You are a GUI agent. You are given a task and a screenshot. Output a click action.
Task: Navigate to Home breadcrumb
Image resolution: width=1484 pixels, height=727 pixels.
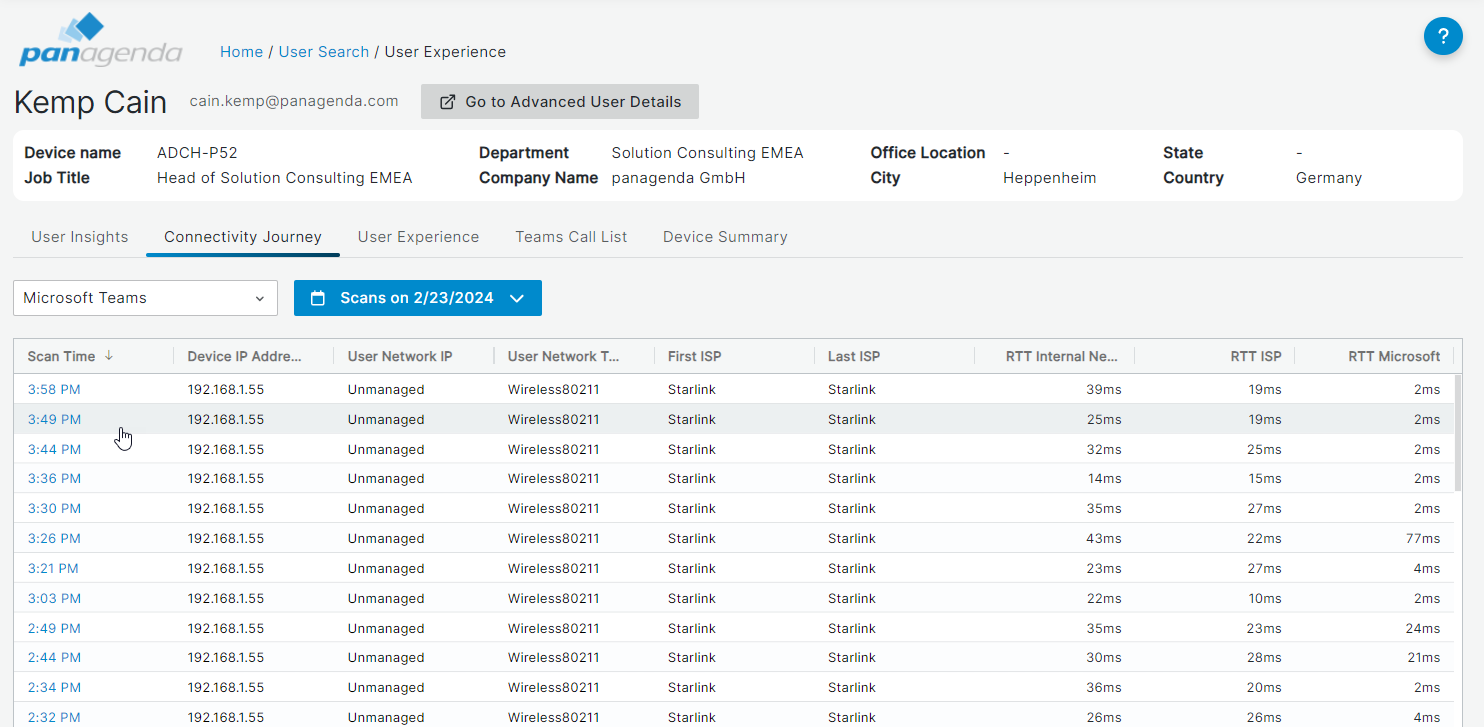(241, 52)
